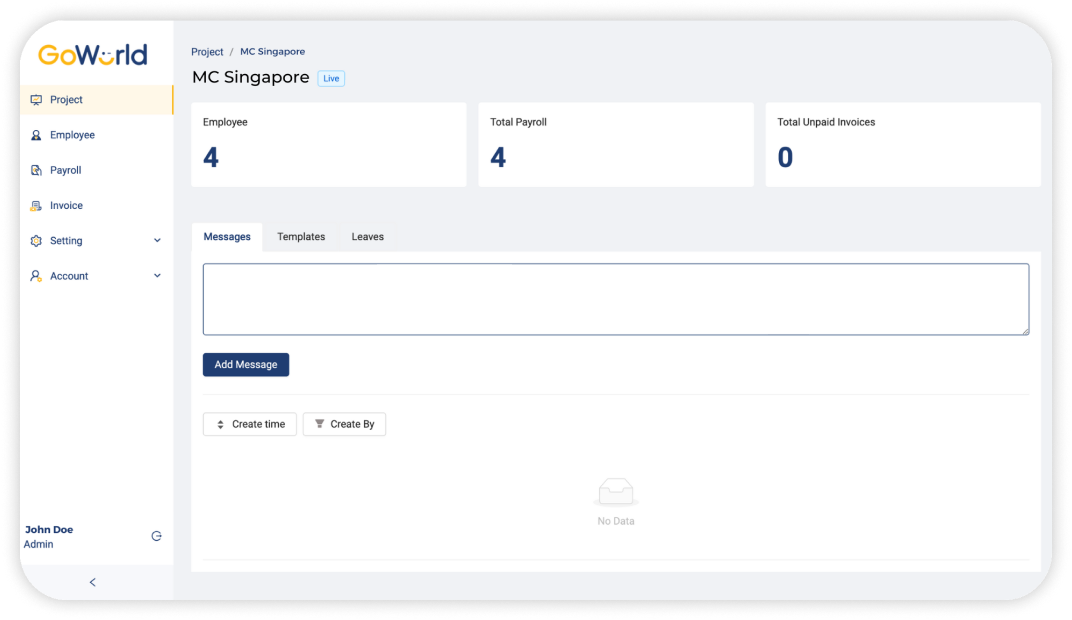Viewport: 1072px width, 620px height.
Task: Switch to the Leaves tab
Action: coord(367,237)
